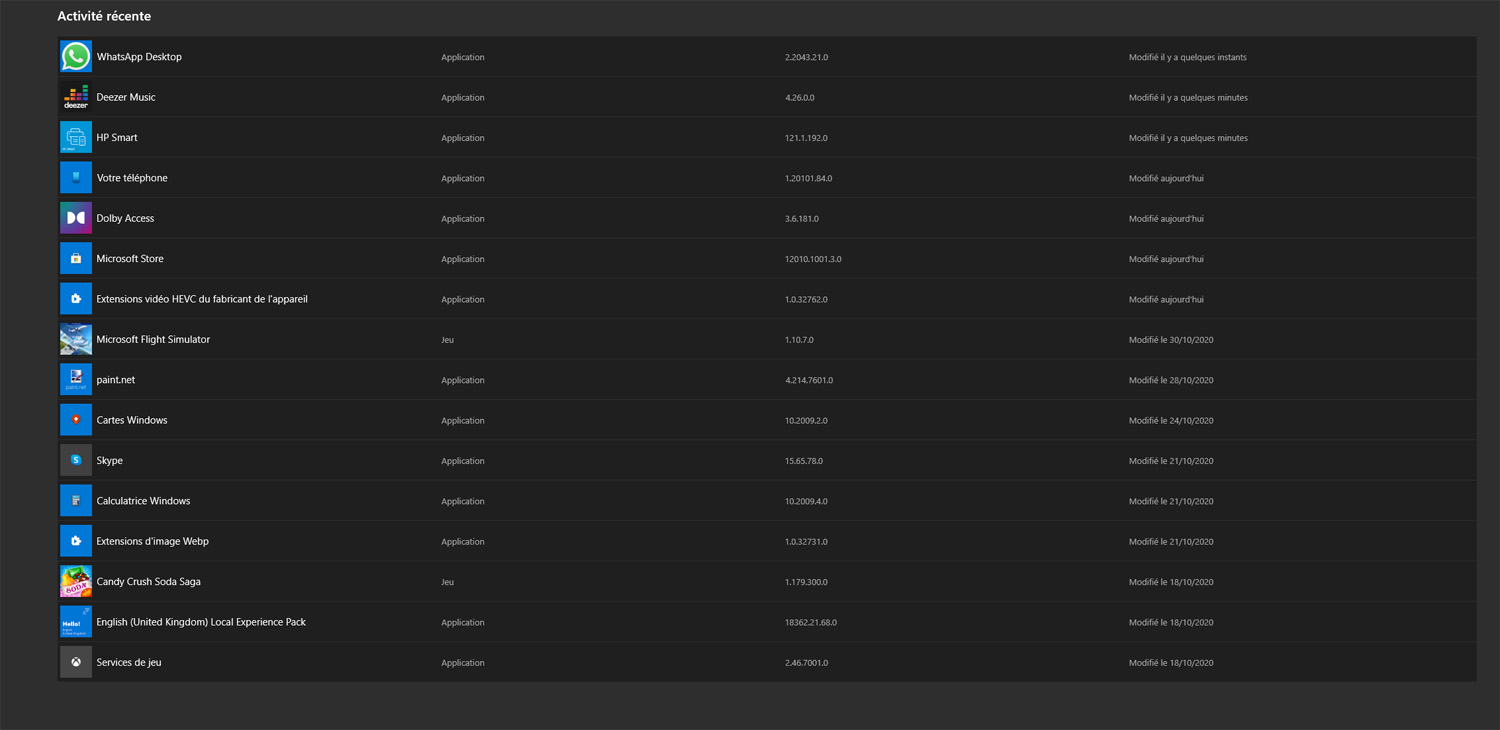Click the HEVC video extensions icon
1500x730 pixels.
click(x=76, y=299)
